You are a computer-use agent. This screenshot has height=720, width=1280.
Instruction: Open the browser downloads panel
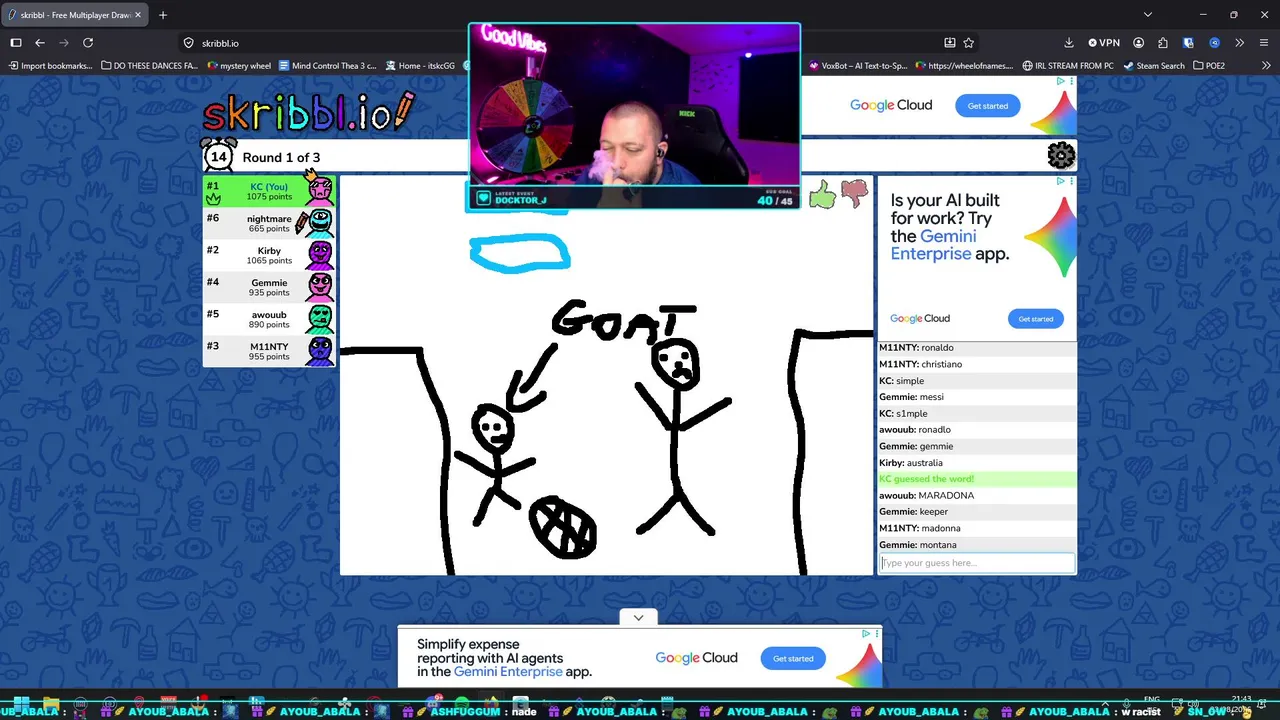click(1069, 43)
